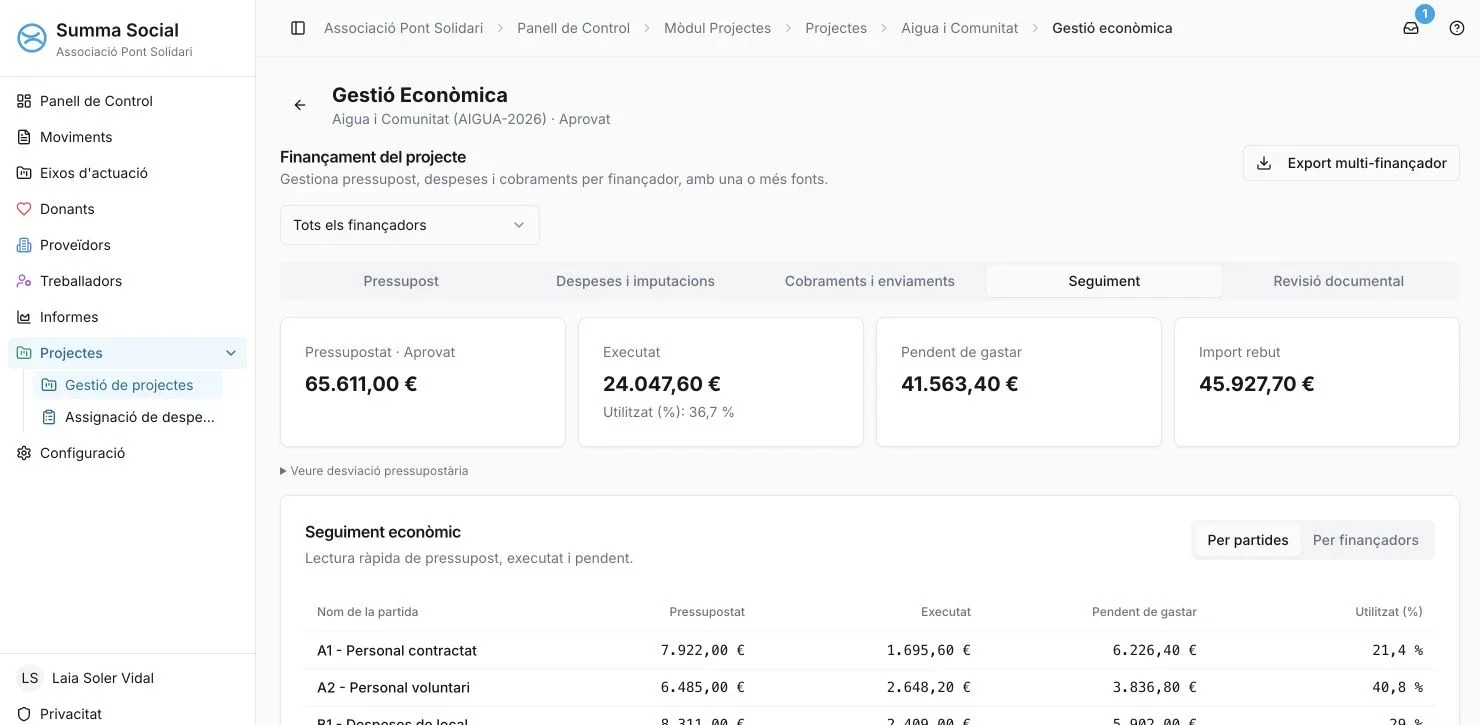Open the Tots els finançadors dropdown

(x=410, y=225)
